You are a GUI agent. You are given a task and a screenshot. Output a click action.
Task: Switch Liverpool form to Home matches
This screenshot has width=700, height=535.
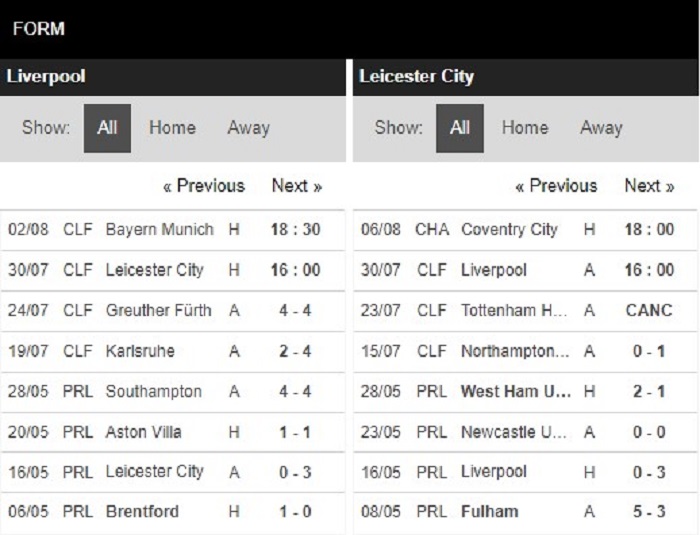(x=172, y=128)
